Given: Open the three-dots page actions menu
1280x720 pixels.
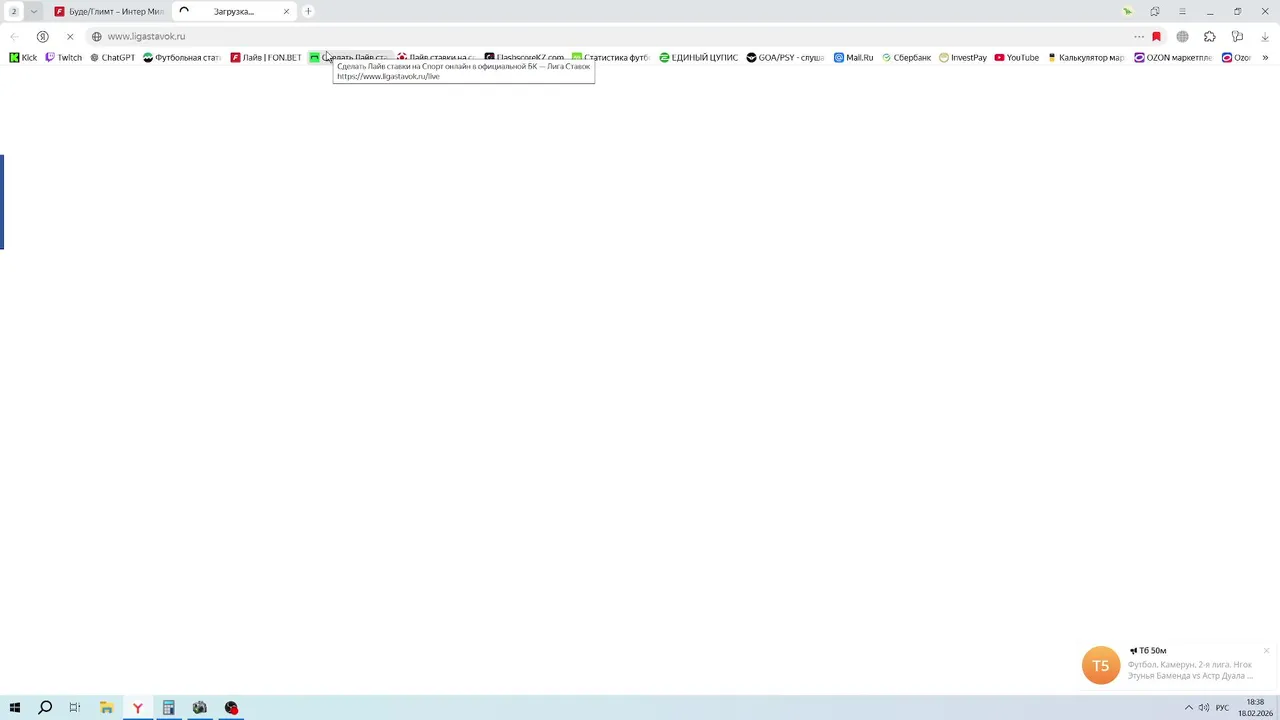Looking at the screenshot, I should click(1139, 36).
